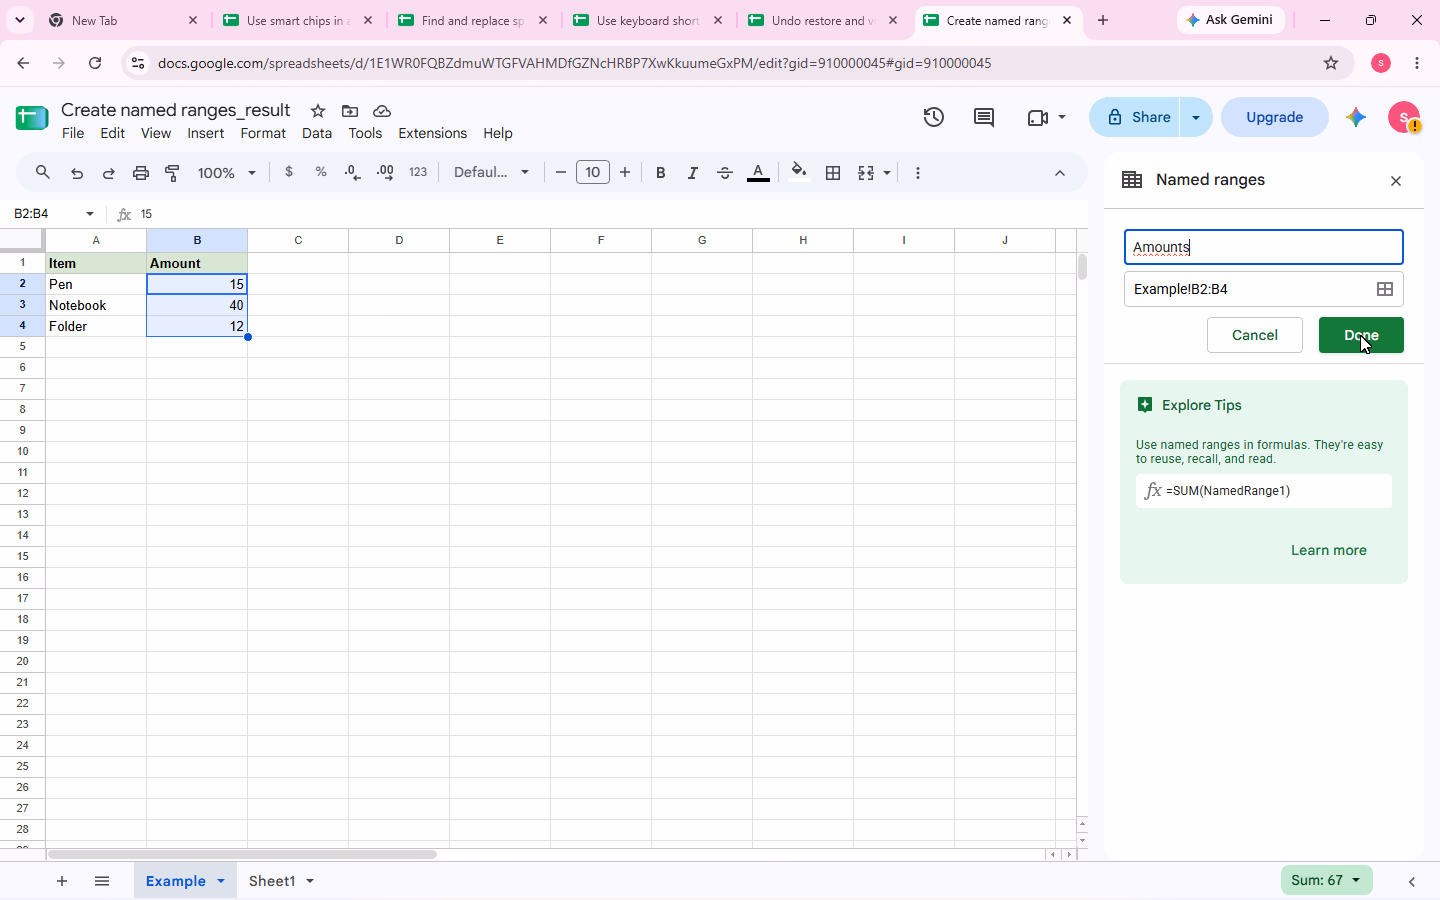Screen dimensions: 1440x900
Task: Hide the menus with collapse arrow
Action: coord(1060,173)
